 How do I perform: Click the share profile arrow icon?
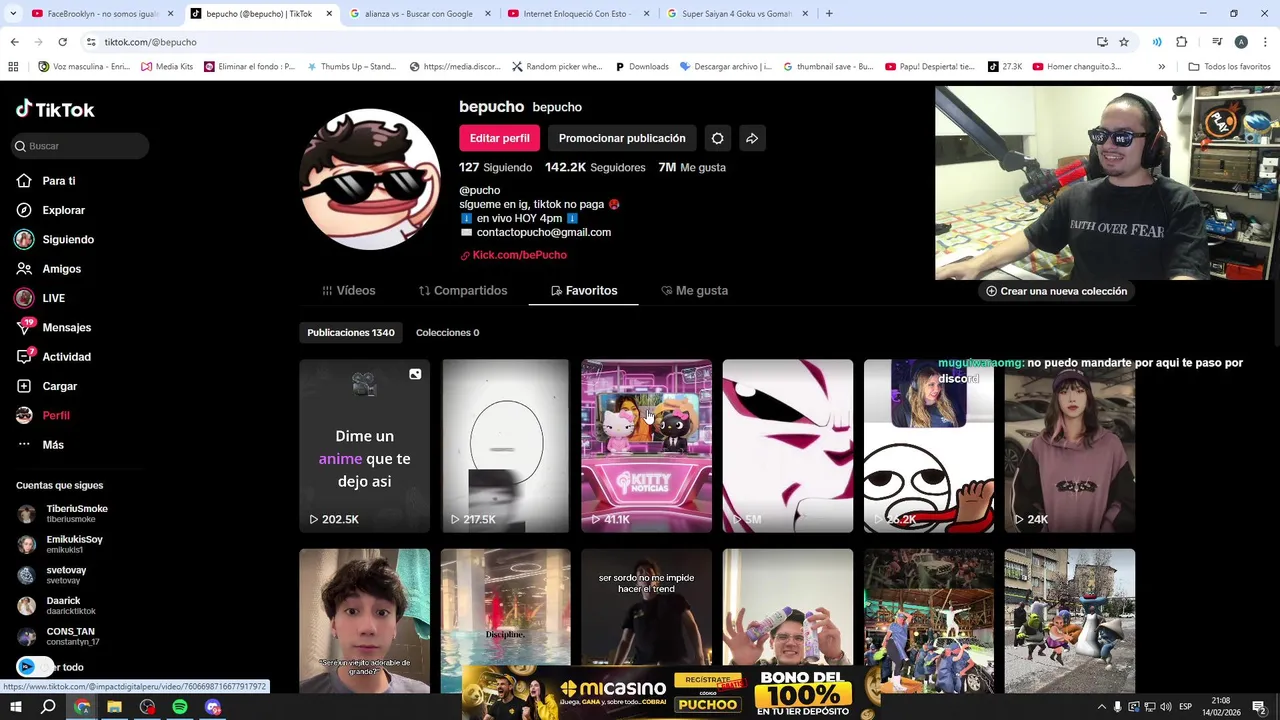point(752,138)
